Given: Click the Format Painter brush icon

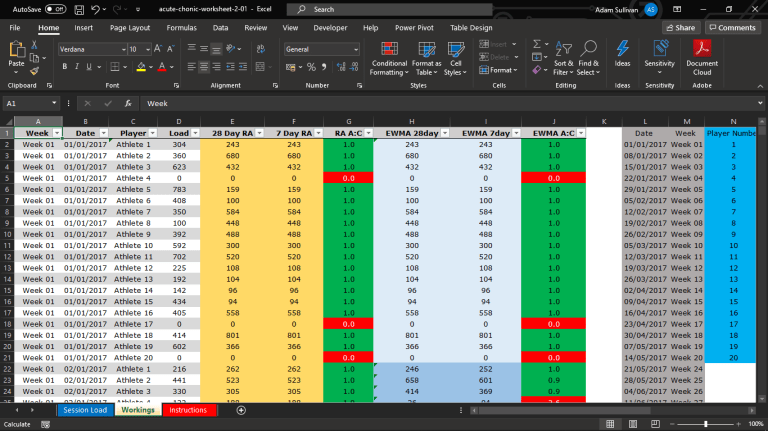Looking at the screenshot, I should click(x=34, y=72).
